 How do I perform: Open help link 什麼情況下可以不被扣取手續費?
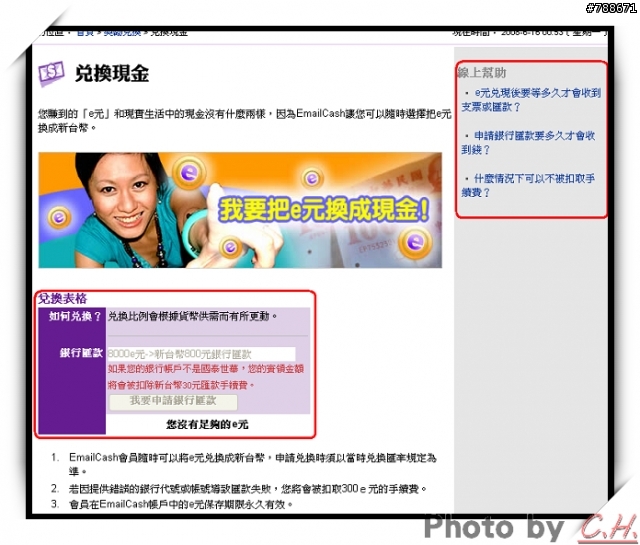(528, 185)
